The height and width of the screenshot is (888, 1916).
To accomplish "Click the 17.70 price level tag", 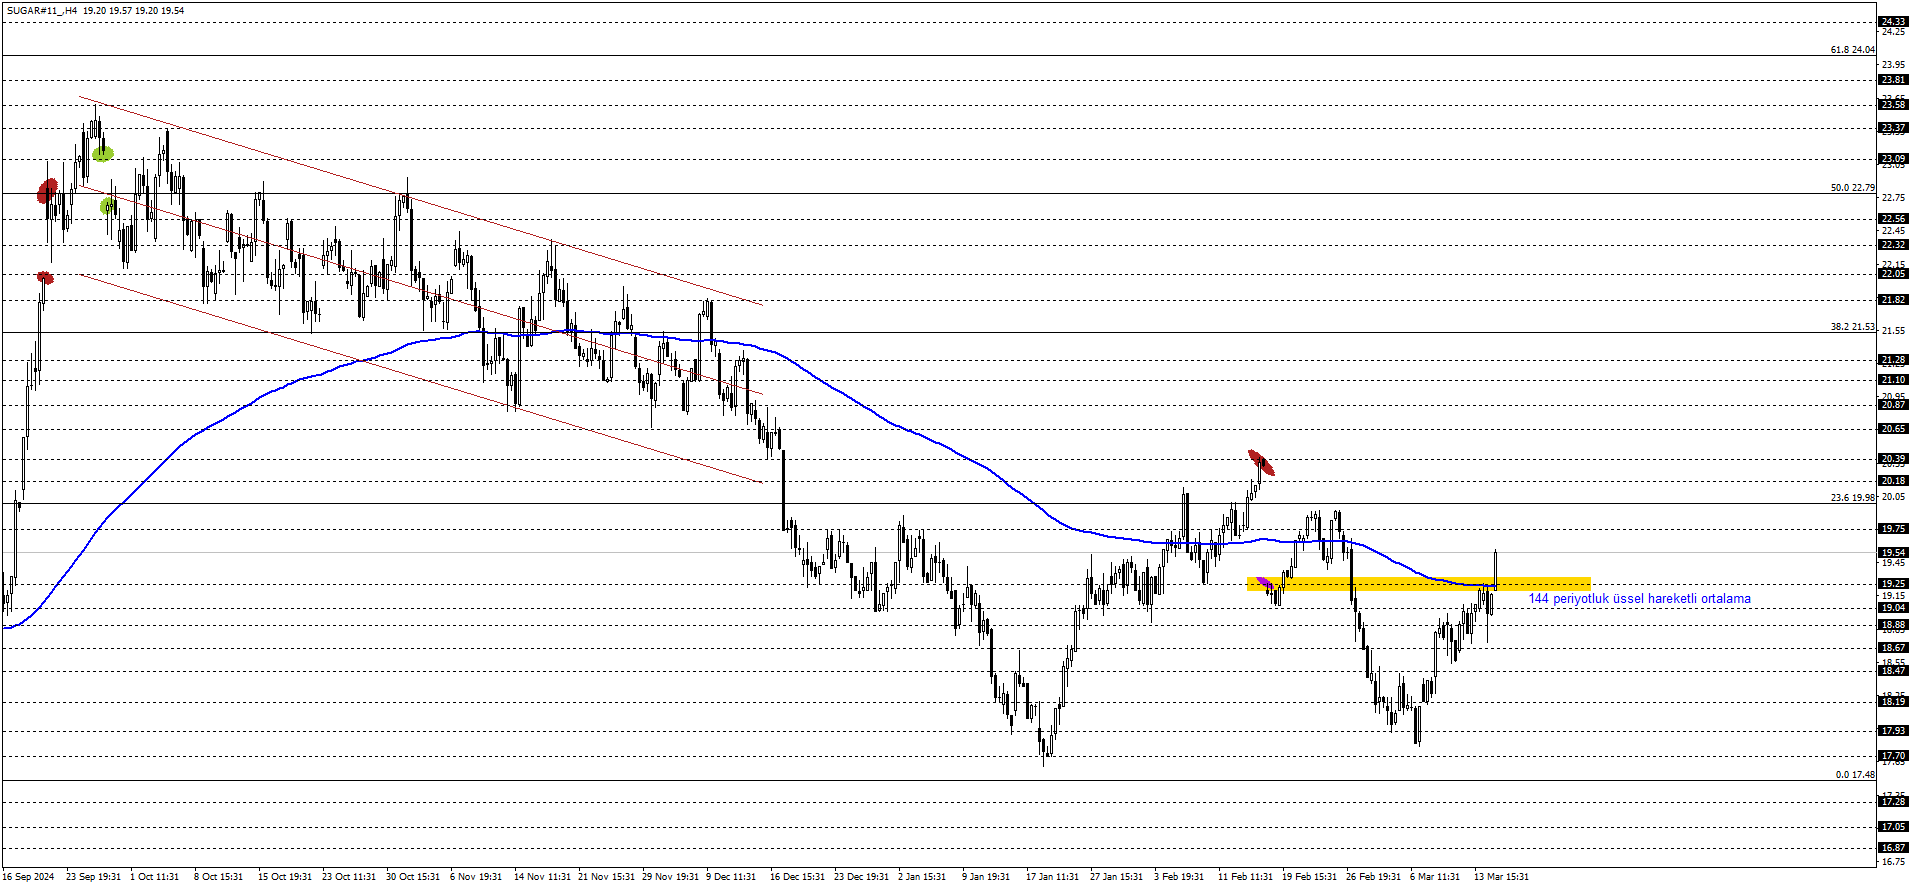I will point(1893,756).
